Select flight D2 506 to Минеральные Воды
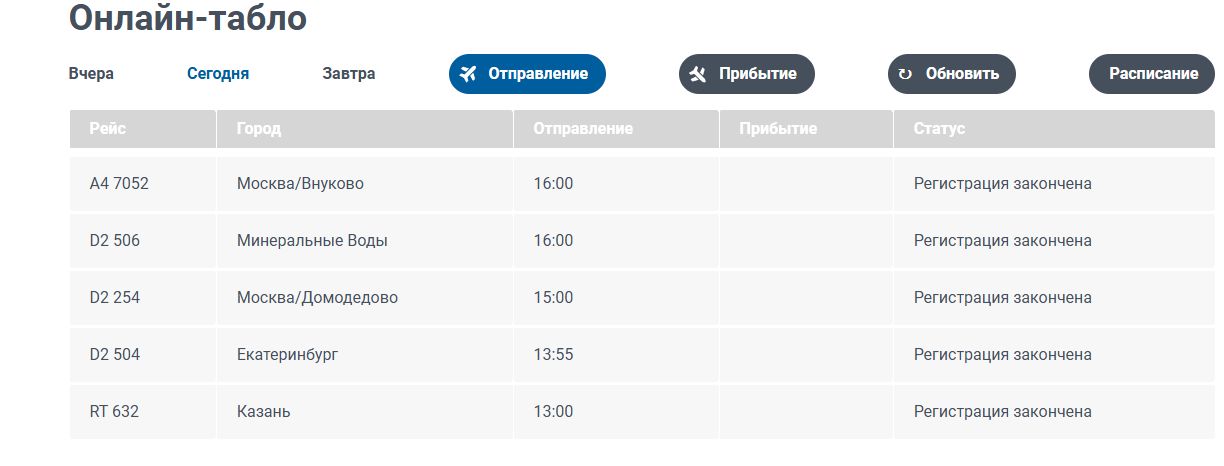Viewport: 1224px width, 466px height. pos(642,241)
